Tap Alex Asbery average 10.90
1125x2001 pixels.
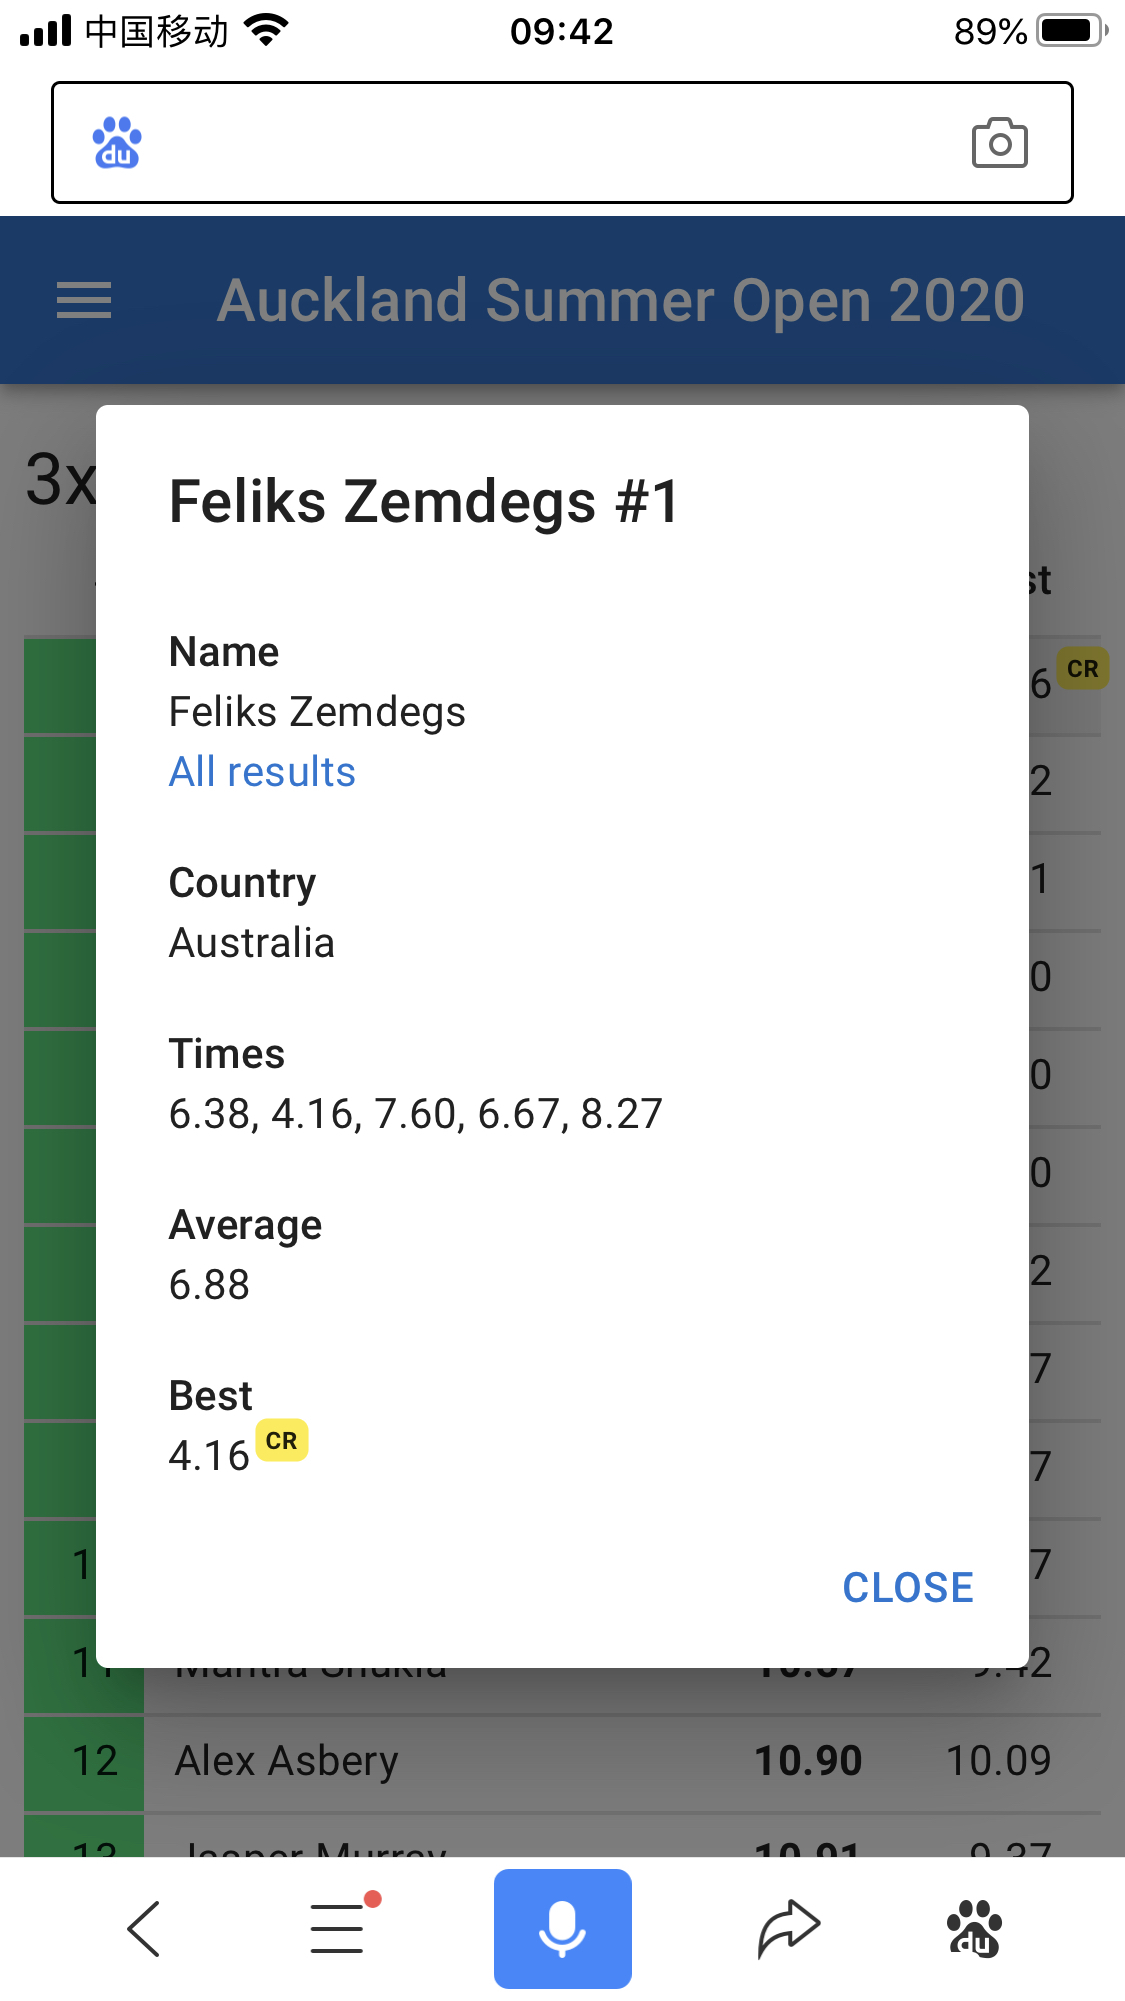click(808, 1761)
